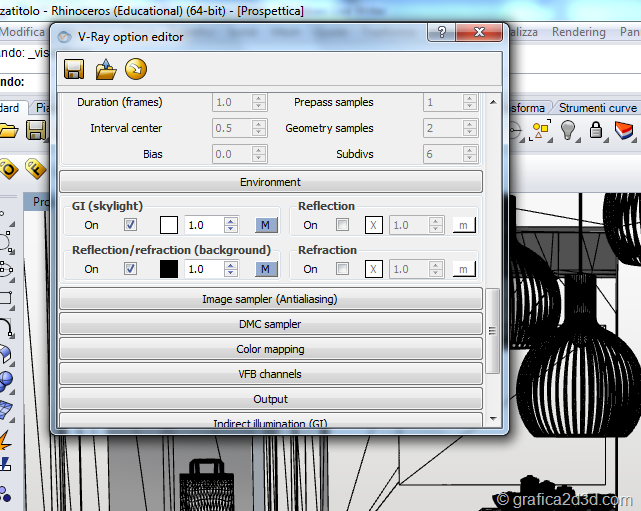Decrease the background multiplier with down arrow

coord(231,273)
